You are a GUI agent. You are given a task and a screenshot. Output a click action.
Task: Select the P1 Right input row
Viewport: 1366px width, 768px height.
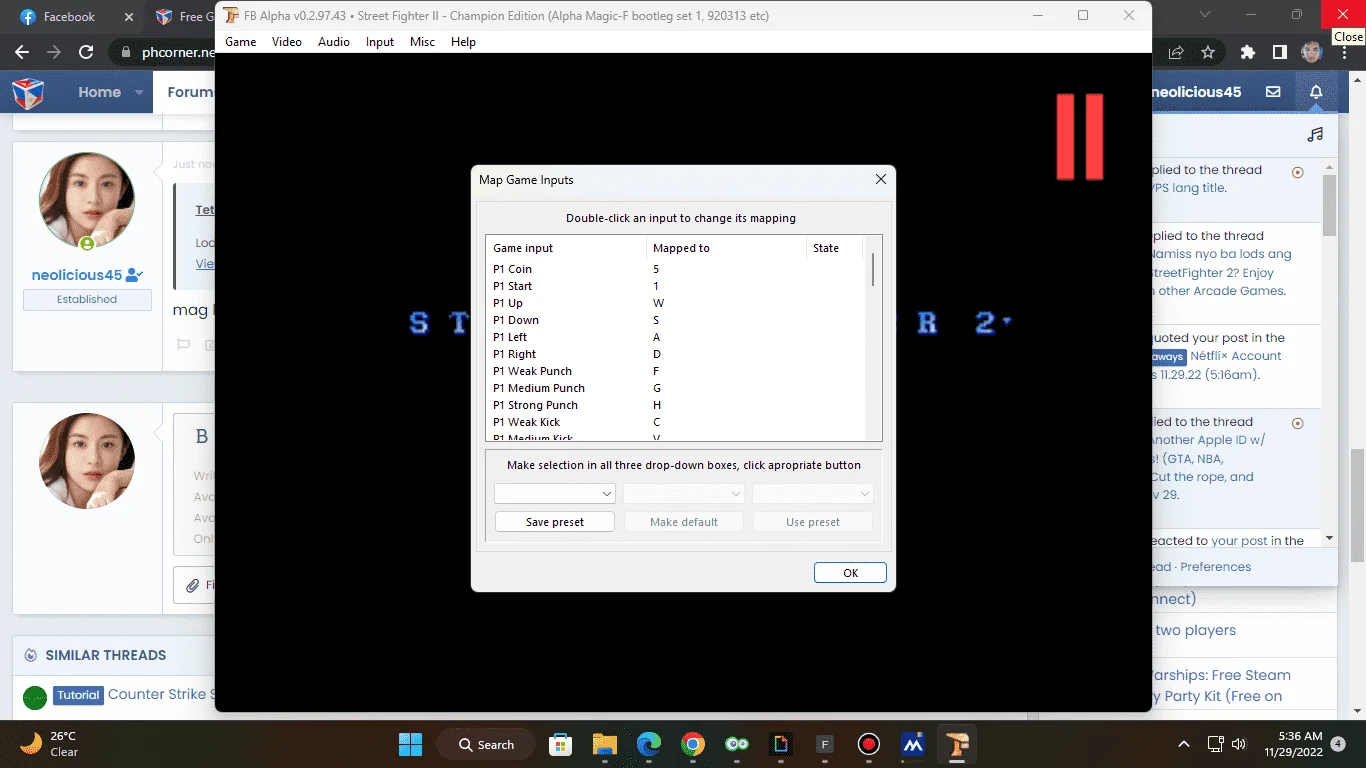pos(674,354)
